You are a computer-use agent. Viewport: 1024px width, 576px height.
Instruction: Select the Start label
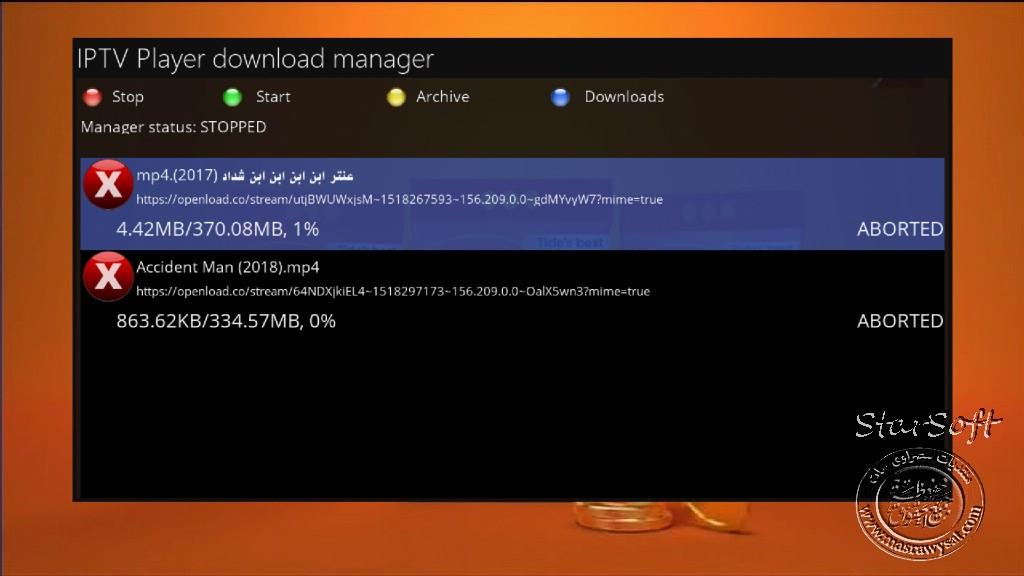[x=273, y=97]
